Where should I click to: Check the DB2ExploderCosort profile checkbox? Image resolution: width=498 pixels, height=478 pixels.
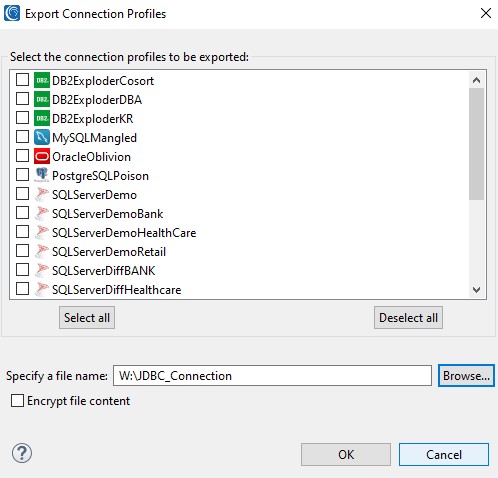(22, 80)
